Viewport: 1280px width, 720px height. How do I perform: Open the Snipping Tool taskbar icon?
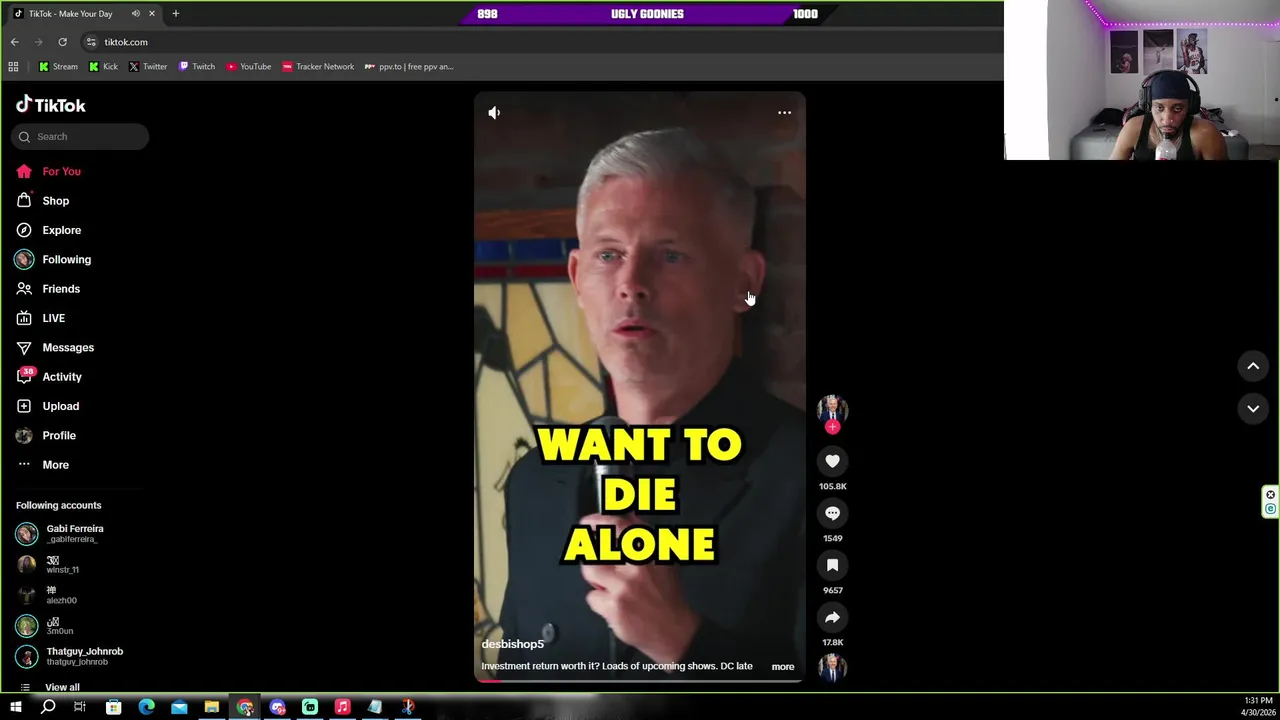point(408,707)
